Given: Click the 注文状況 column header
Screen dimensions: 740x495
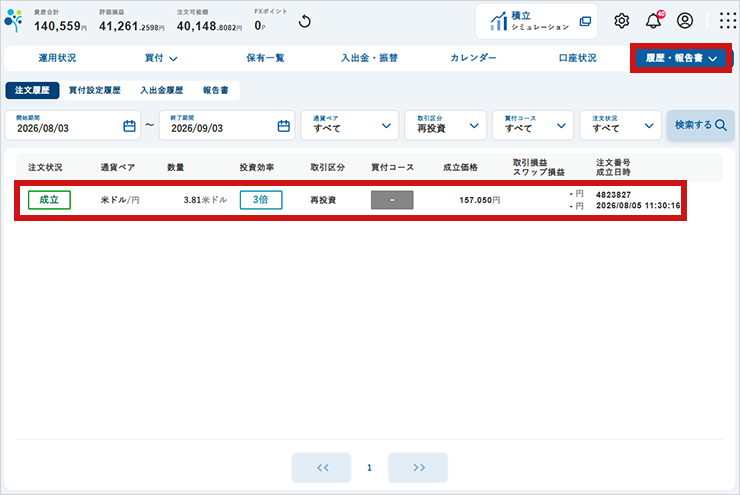Looking at the screenshot, I should pos(45,168).
